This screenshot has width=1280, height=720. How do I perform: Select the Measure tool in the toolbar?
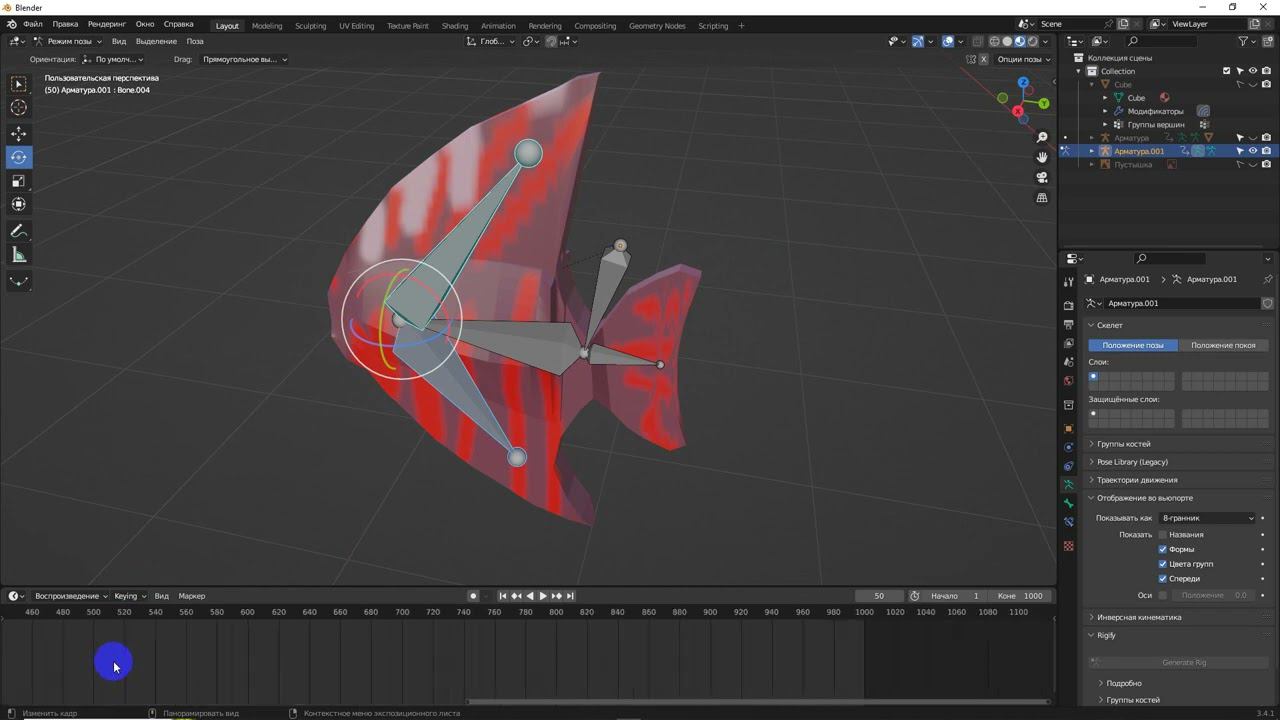(x=19, y=255)
